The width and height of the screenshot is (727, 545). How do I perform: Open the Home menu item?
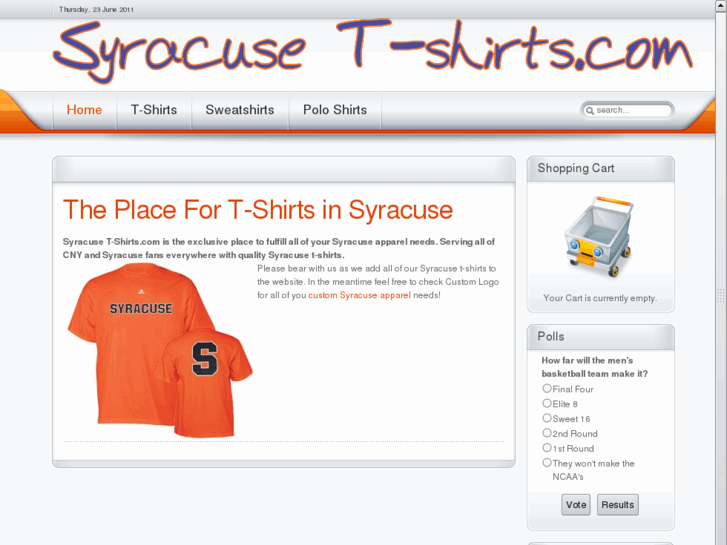click(x=84, y=110)
